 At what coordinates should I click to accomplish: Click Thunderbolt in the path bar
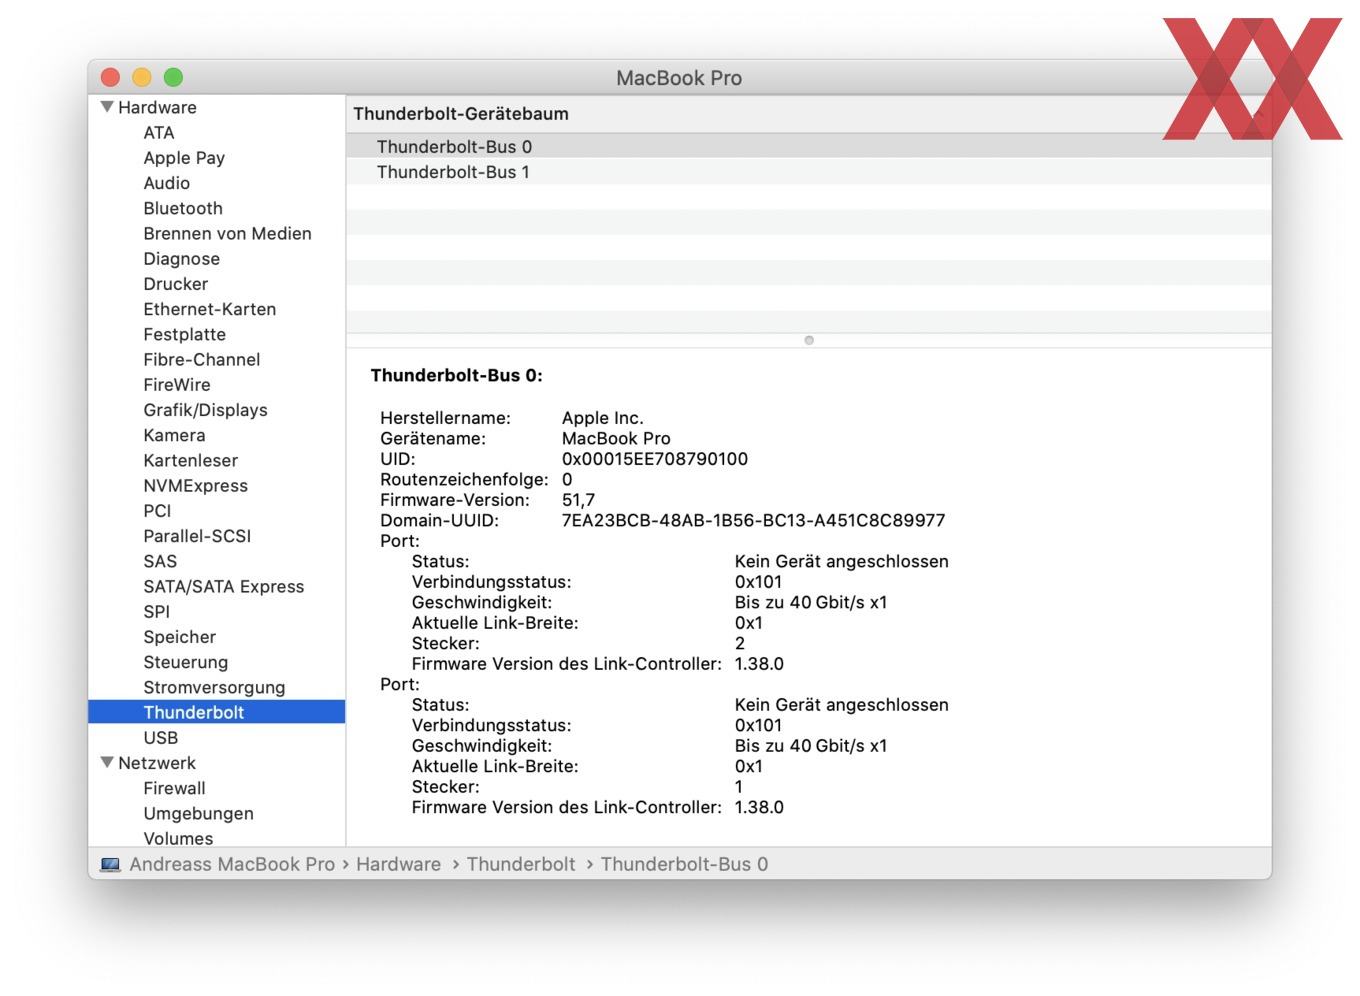pyautogui.click(x=521, y=864)
